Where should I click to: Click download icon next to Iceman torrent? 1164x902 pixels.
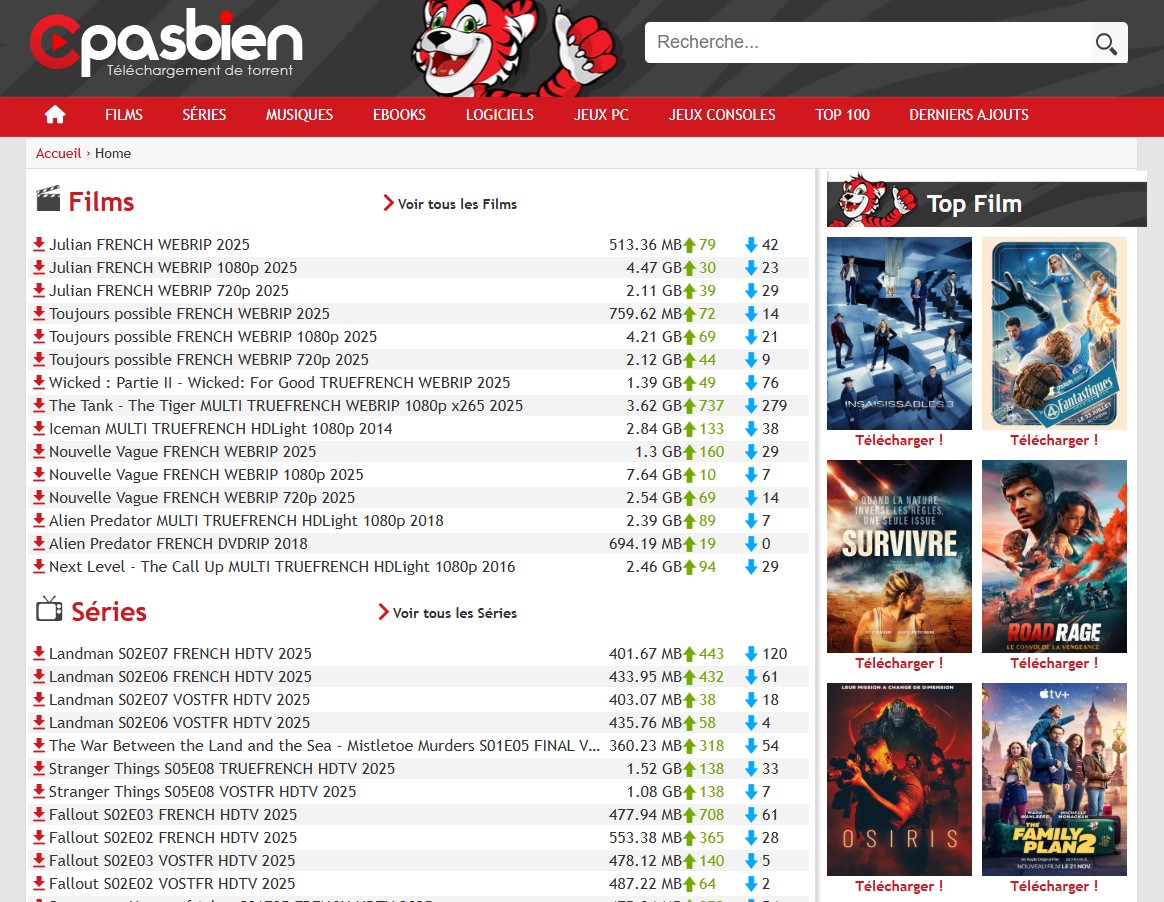click(x=39, y=428)
